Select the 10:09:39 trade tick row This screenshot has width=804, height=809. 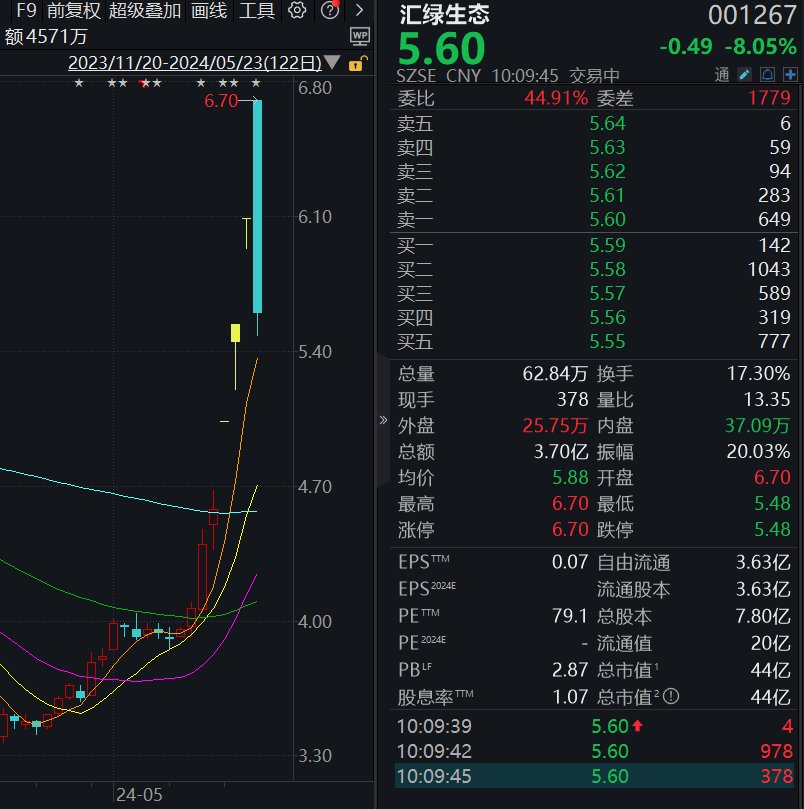pos(594,726)
